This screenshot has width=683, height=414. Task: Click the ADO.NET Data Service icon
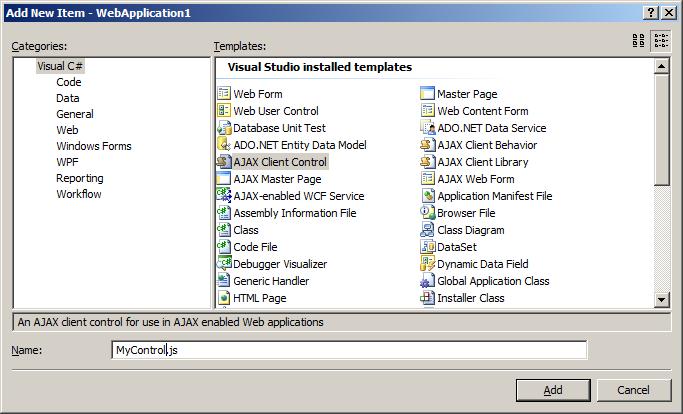point(427,128)
